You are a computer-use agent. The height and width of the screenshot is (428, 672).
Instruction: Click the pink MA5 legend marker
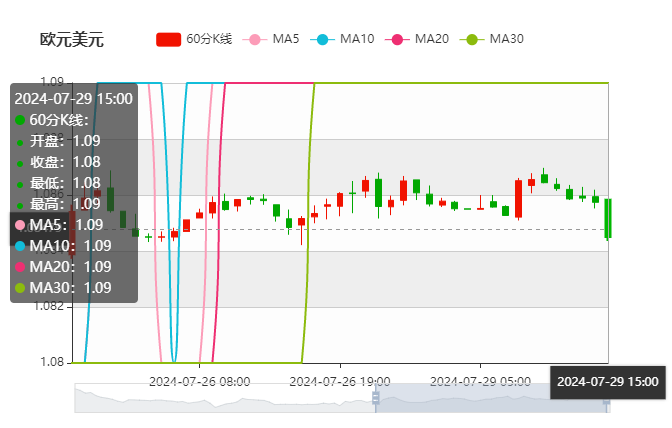[255, 40]
